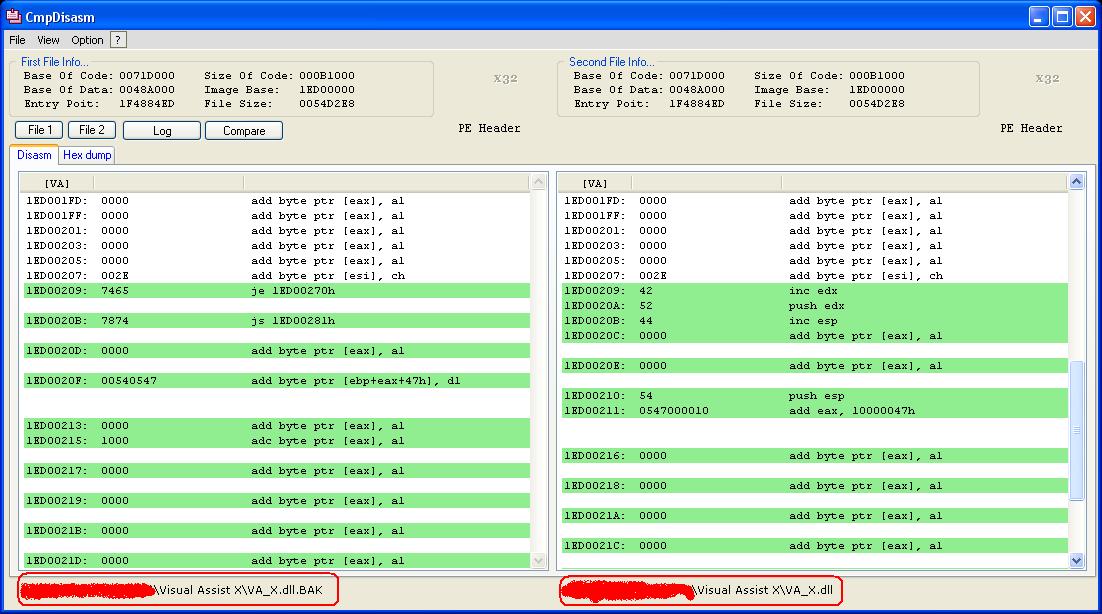Click the File 2 button
The image size is (1102, 614).
[91, 130]
